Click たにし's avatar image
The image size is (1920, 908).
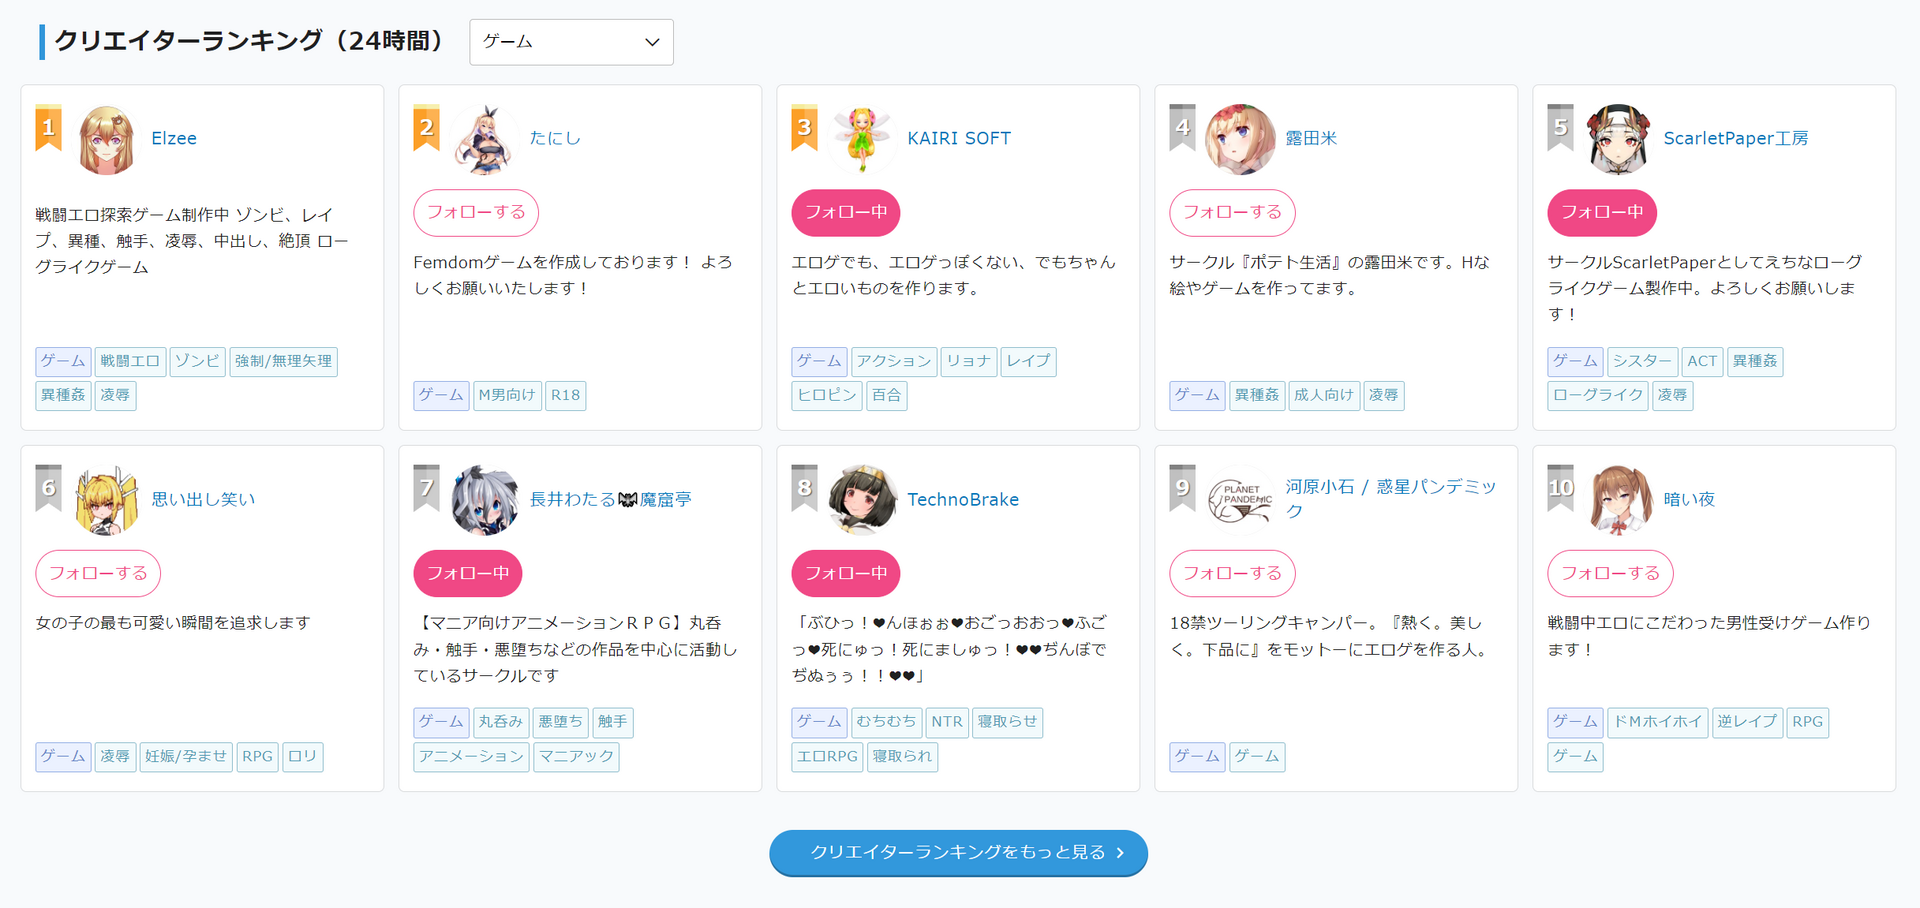[x=484, y=139]
